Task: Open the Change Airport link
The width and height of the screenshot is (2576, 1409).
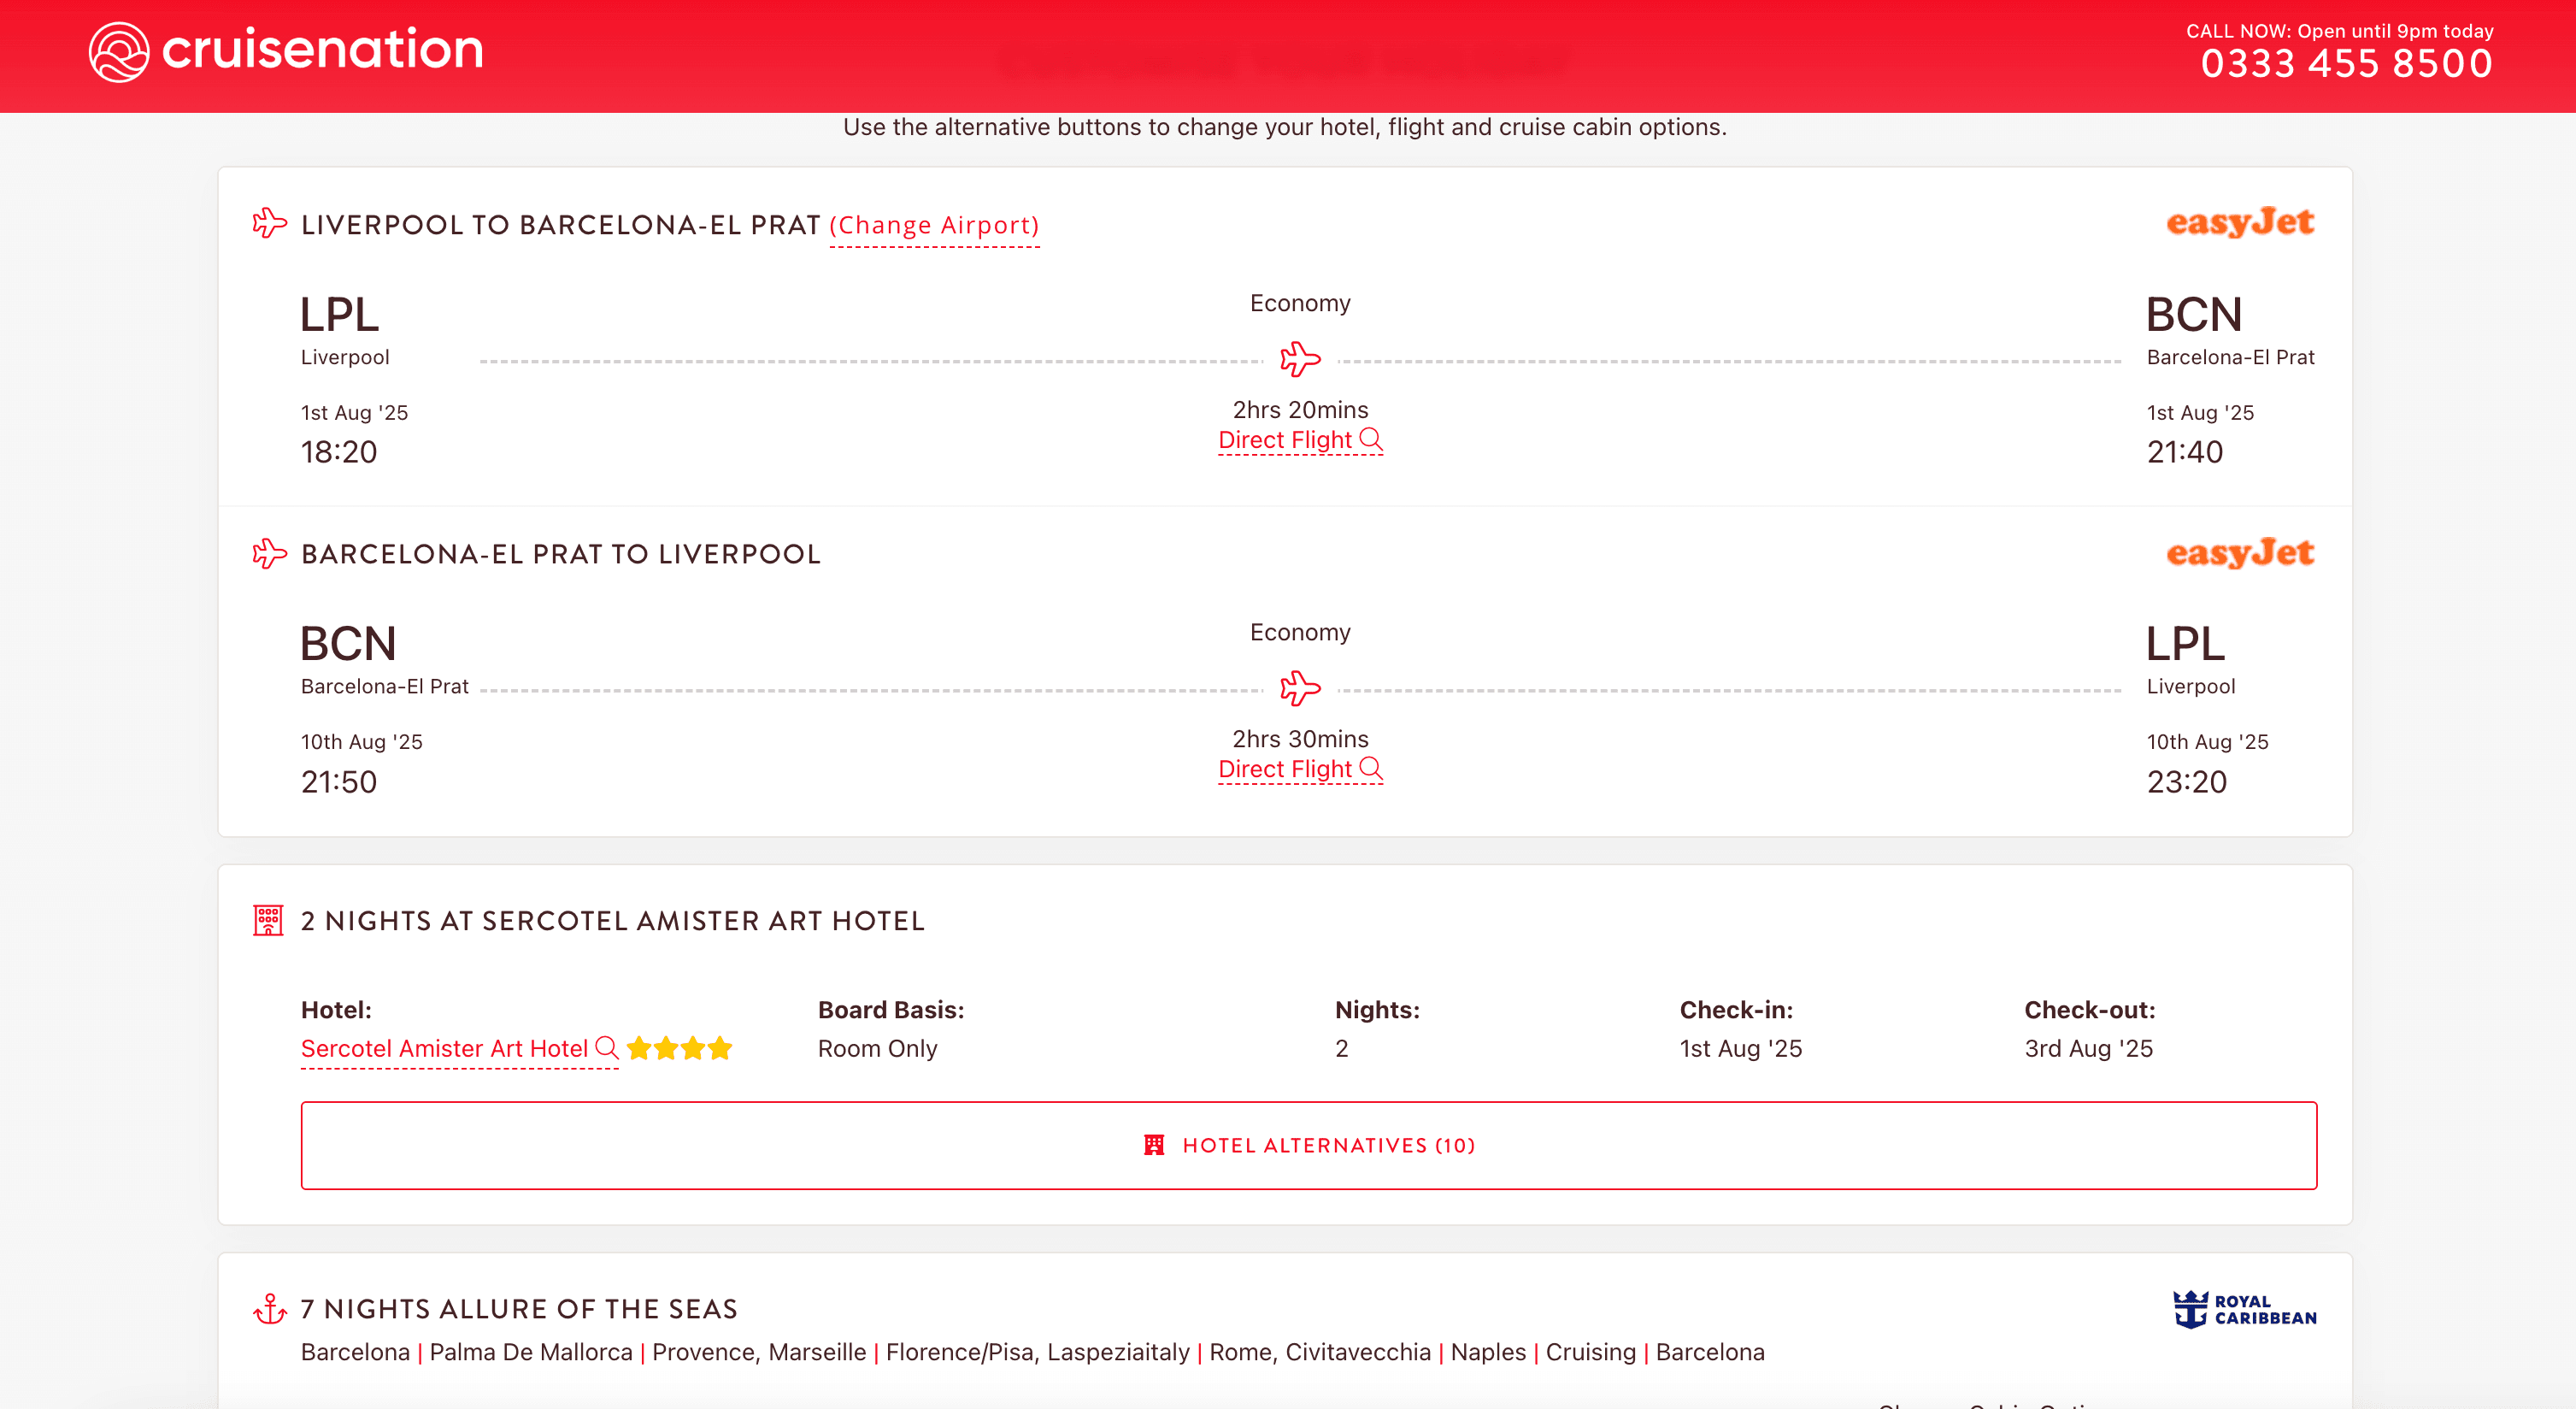Action: [934, 225]
